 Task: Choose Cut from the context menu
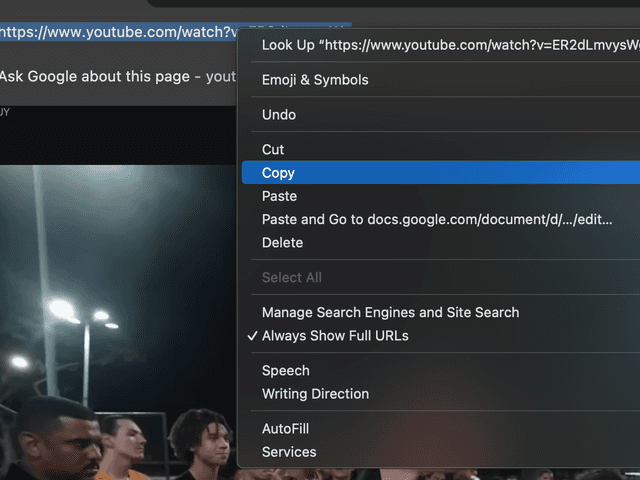pyautogui.click(x=441, y=149)
